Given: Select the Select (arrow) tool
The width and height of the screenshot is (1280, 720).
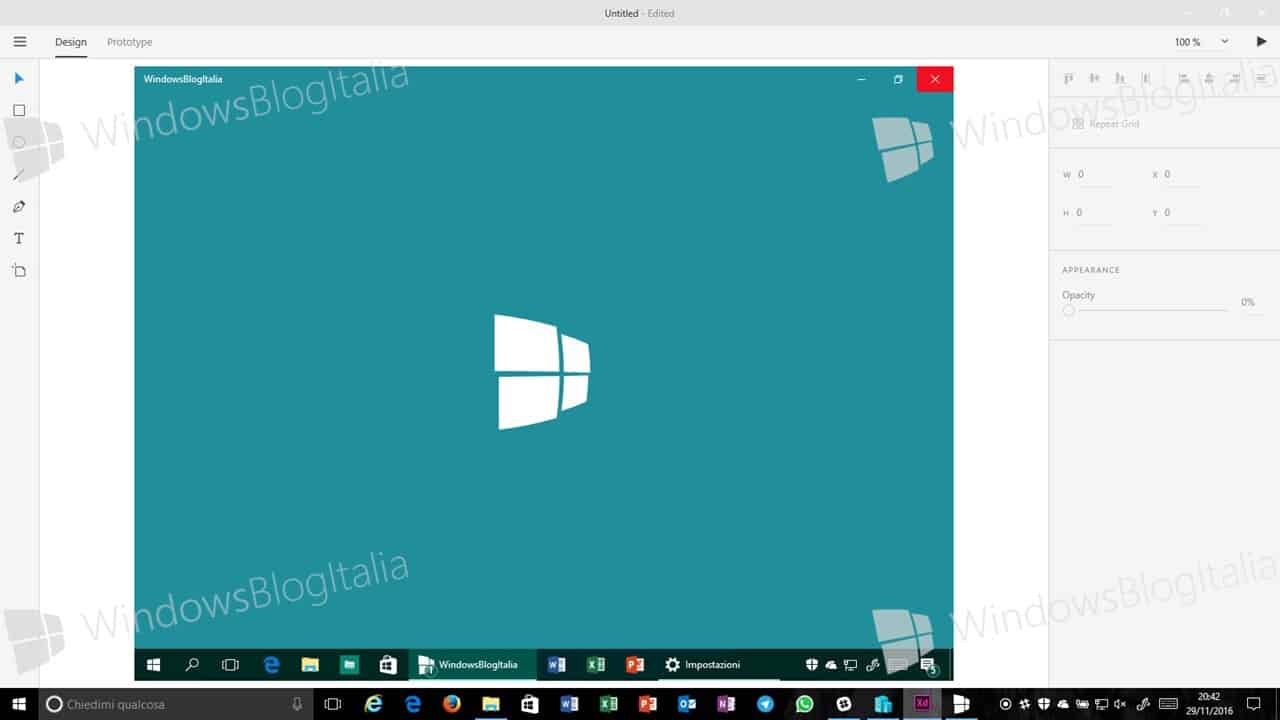Looking at the screenshot, I should tap(19, 78).
